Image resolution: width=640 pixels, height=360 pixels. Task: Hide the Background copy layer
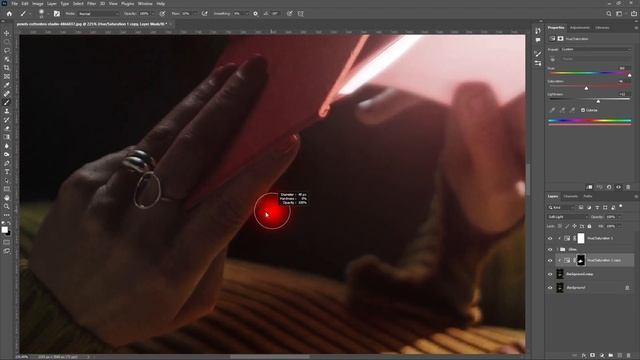tap(550, 274)
